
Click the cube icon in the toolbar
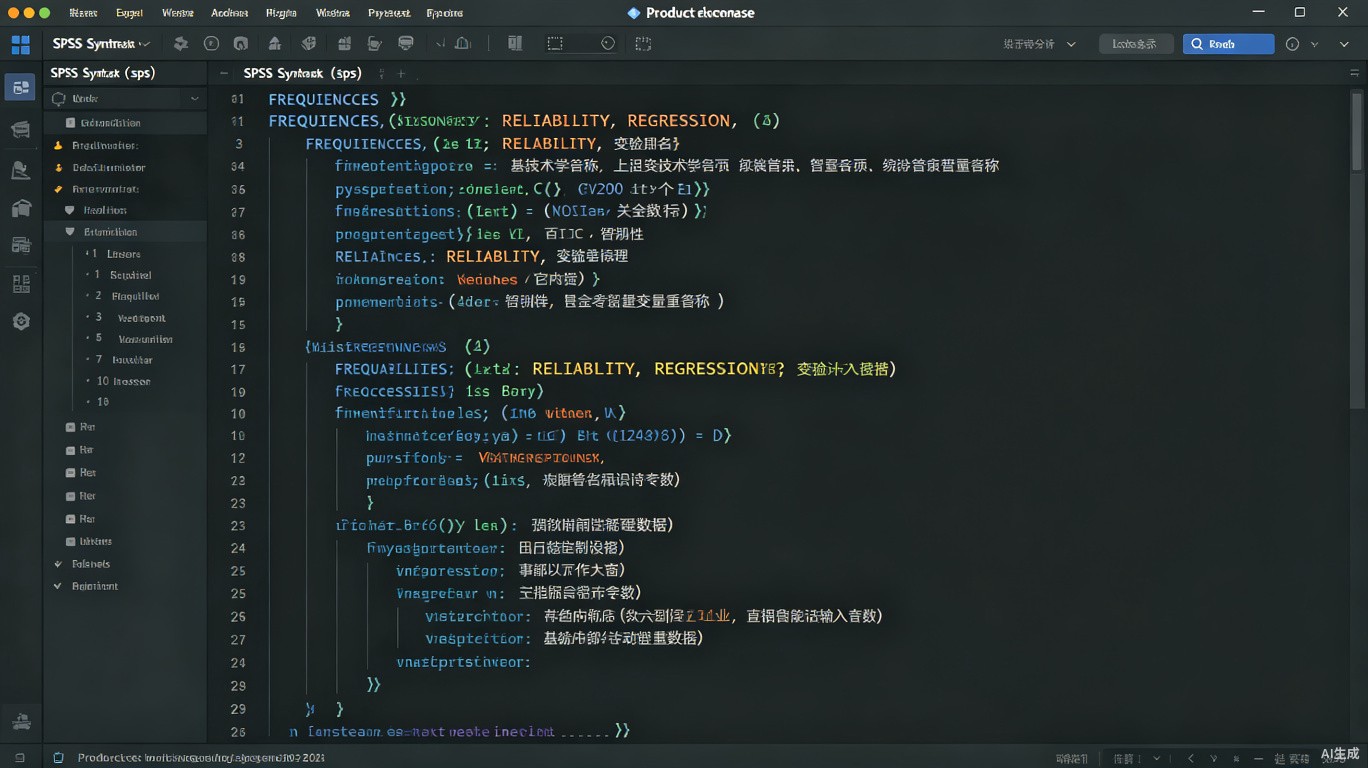(309, 44)
